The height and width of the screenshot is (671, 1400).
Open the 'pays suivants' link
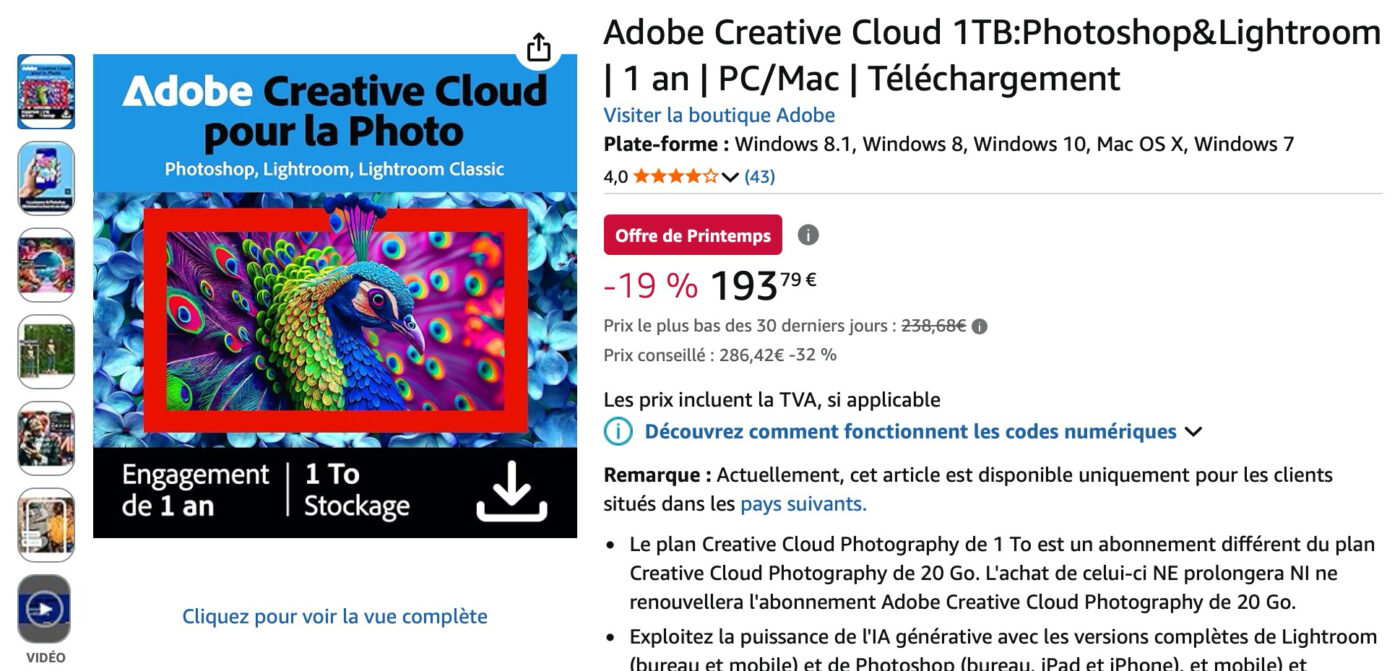[803, 504]
